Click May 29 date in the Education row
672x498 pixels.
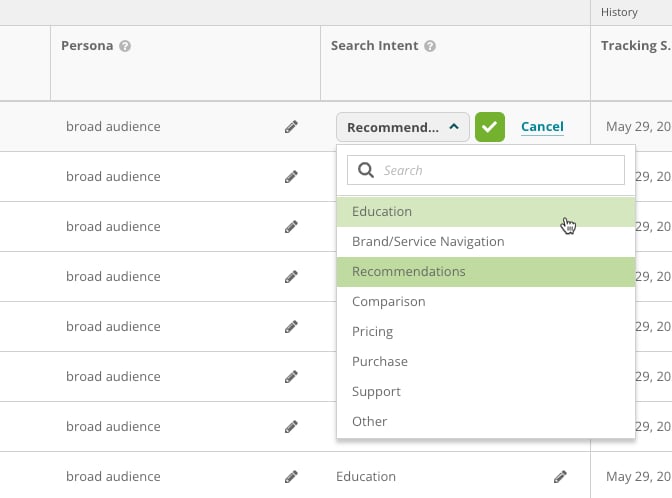[639, 477]
